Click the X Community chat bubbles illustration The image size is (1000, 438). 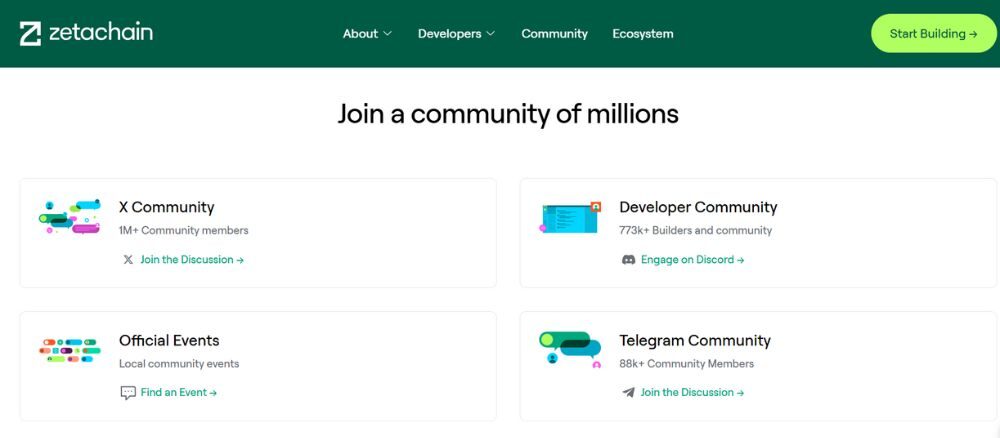coord(70,217)
